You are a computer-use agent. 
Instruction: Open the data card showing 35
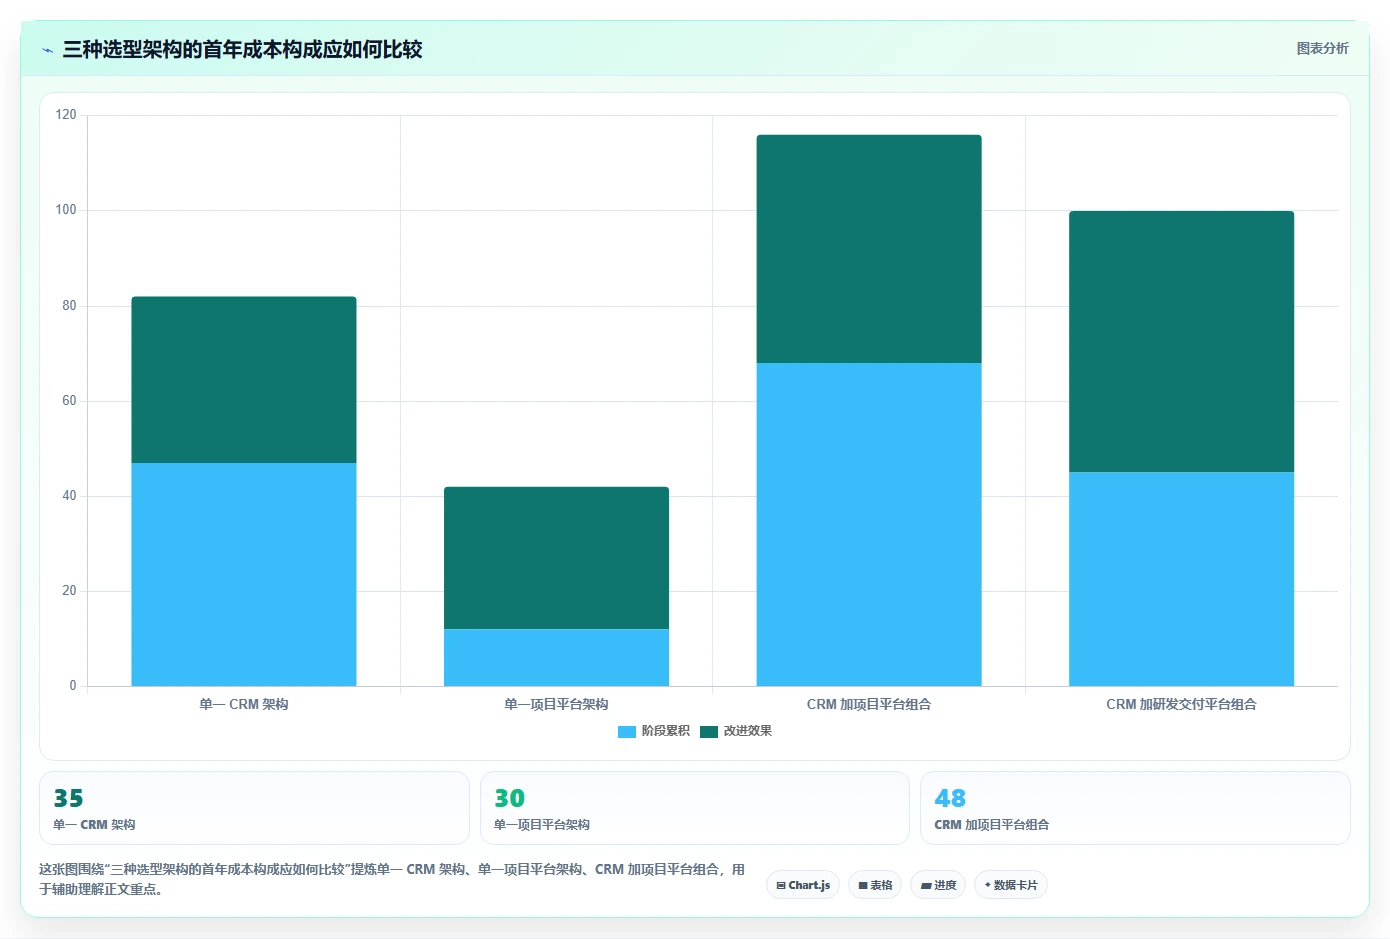click(x=254, y=808)
